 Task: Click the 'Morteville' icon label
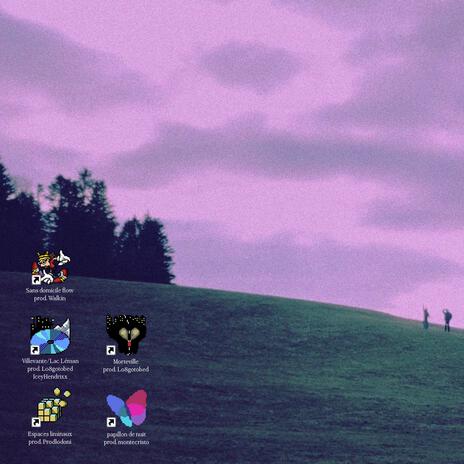coord(126,361)
